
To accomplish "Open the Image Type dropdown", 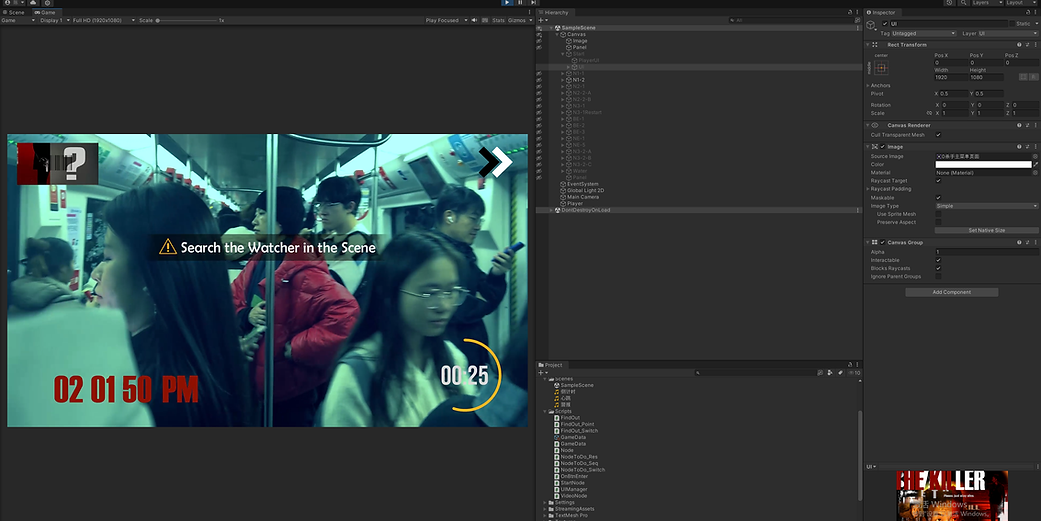I will 986,206.
